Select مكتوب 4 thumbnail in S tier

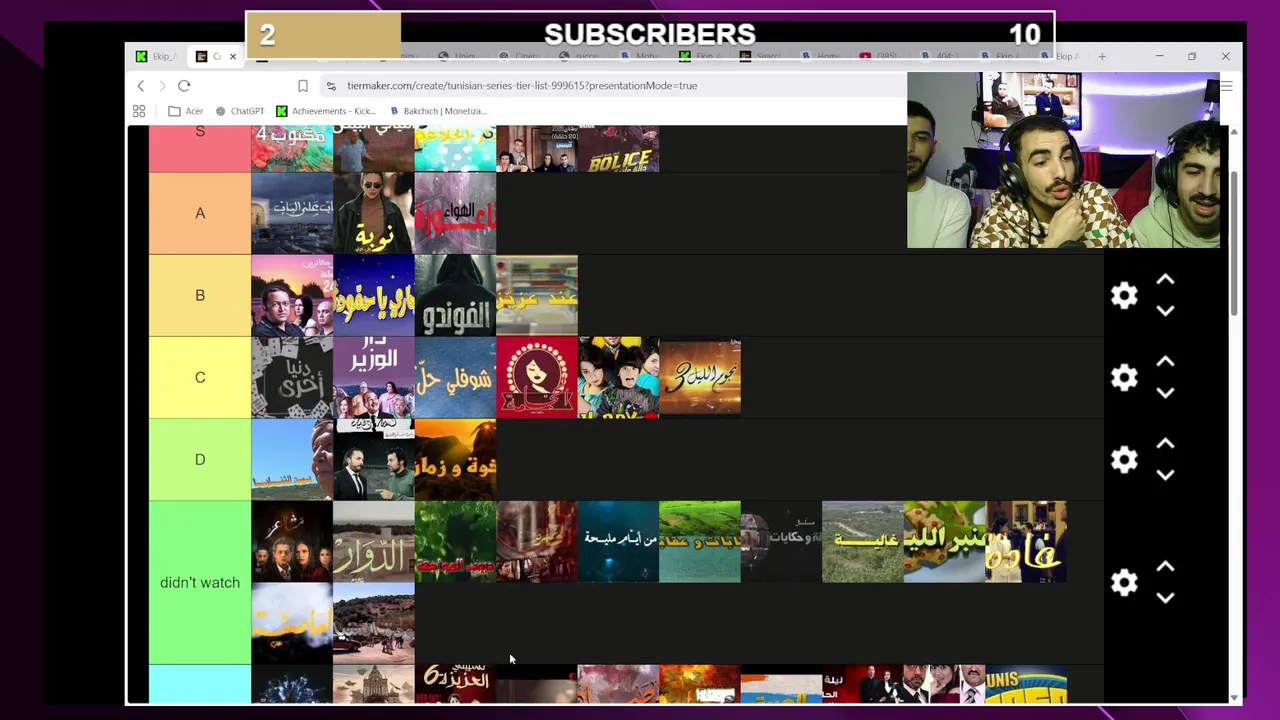click(x=292, y=148)
